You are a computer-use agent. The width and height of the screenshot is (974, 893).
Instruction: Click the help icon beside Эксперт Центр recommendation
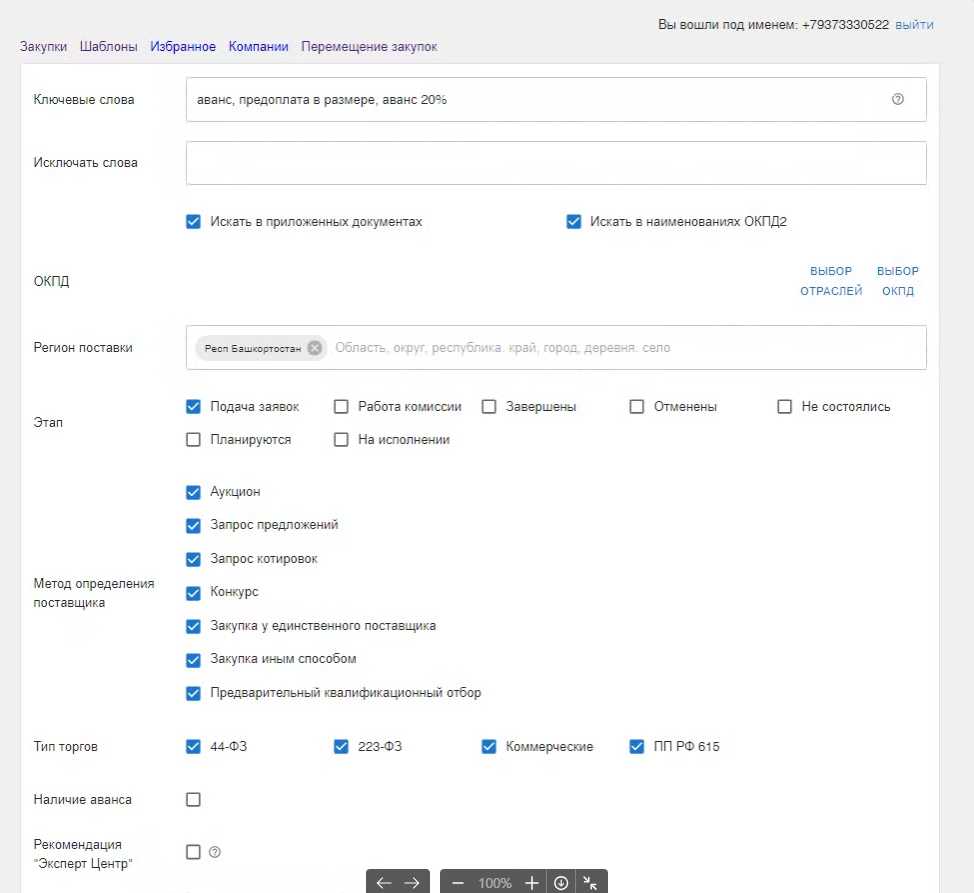[x=214, y=852]
